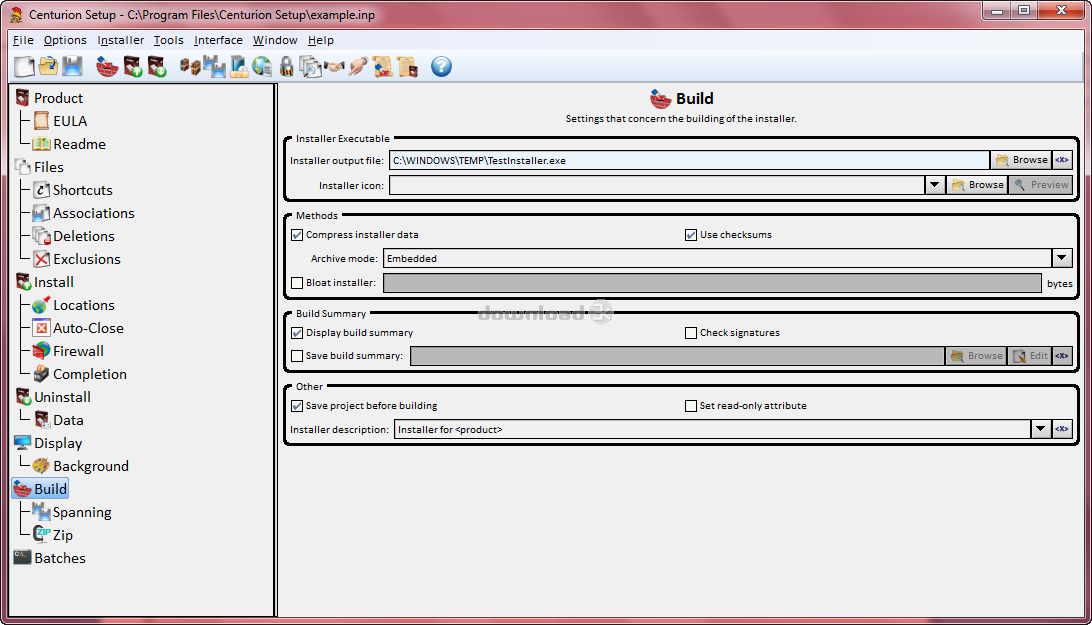Viewport: 1092px width, 625px height.
Task: Toggle Display build summary checkbox
Action: (x=297, y=333)
